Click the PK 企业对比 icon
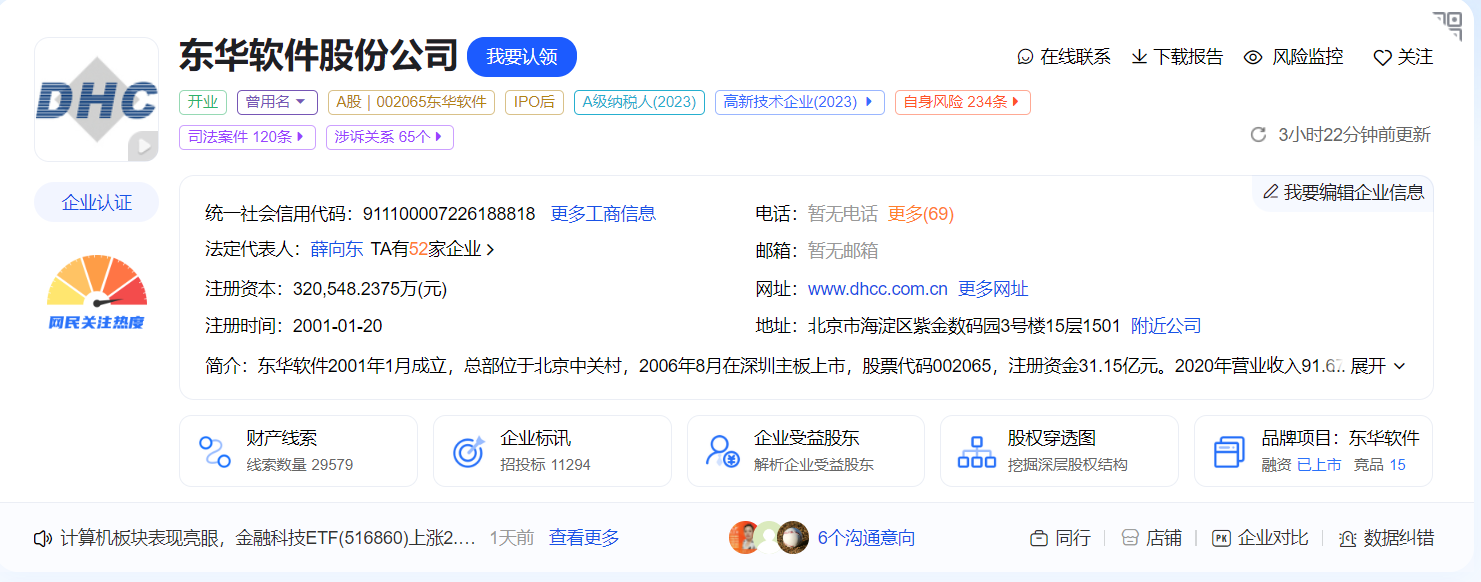Image resolution: width=1481 pixels, height=582 pixels. click(x=1221, y=538)
